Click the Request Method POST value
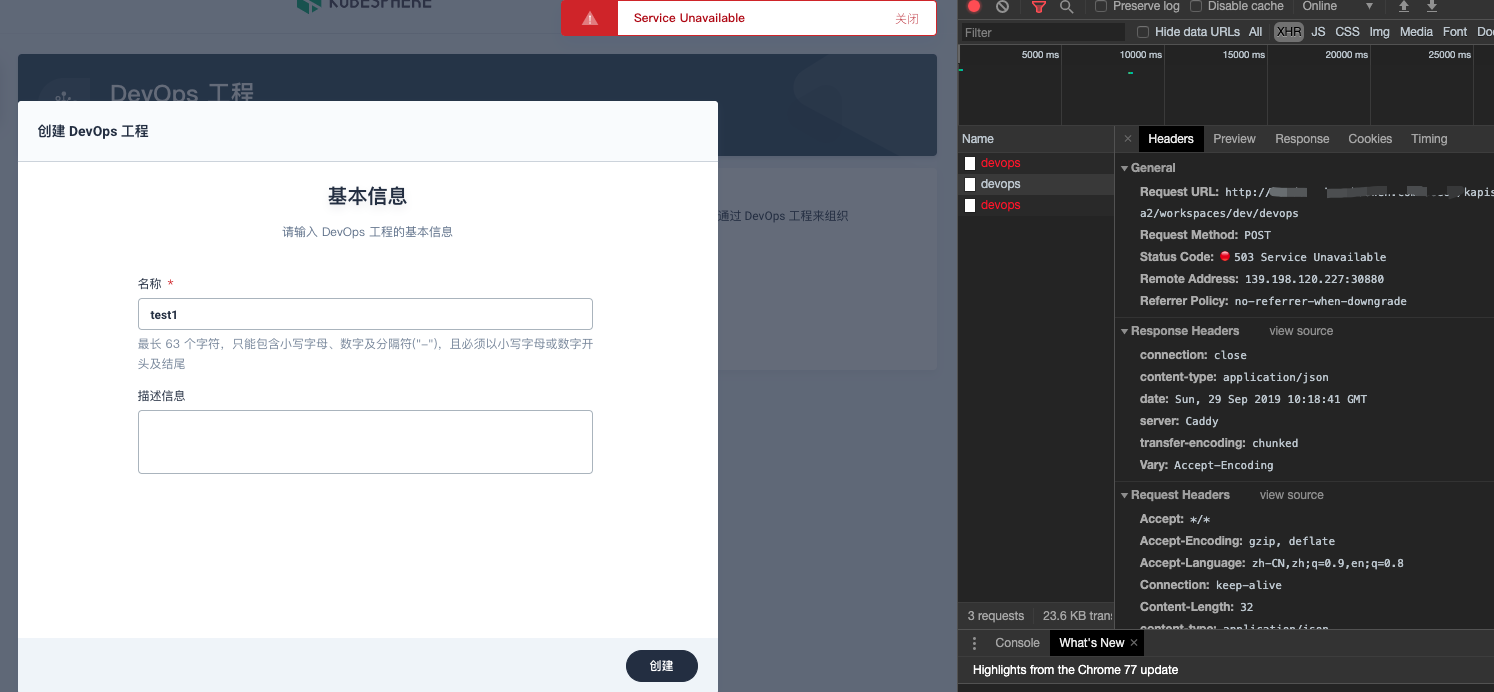The width and height of the screenshot is (1494, 692). 1257,235
